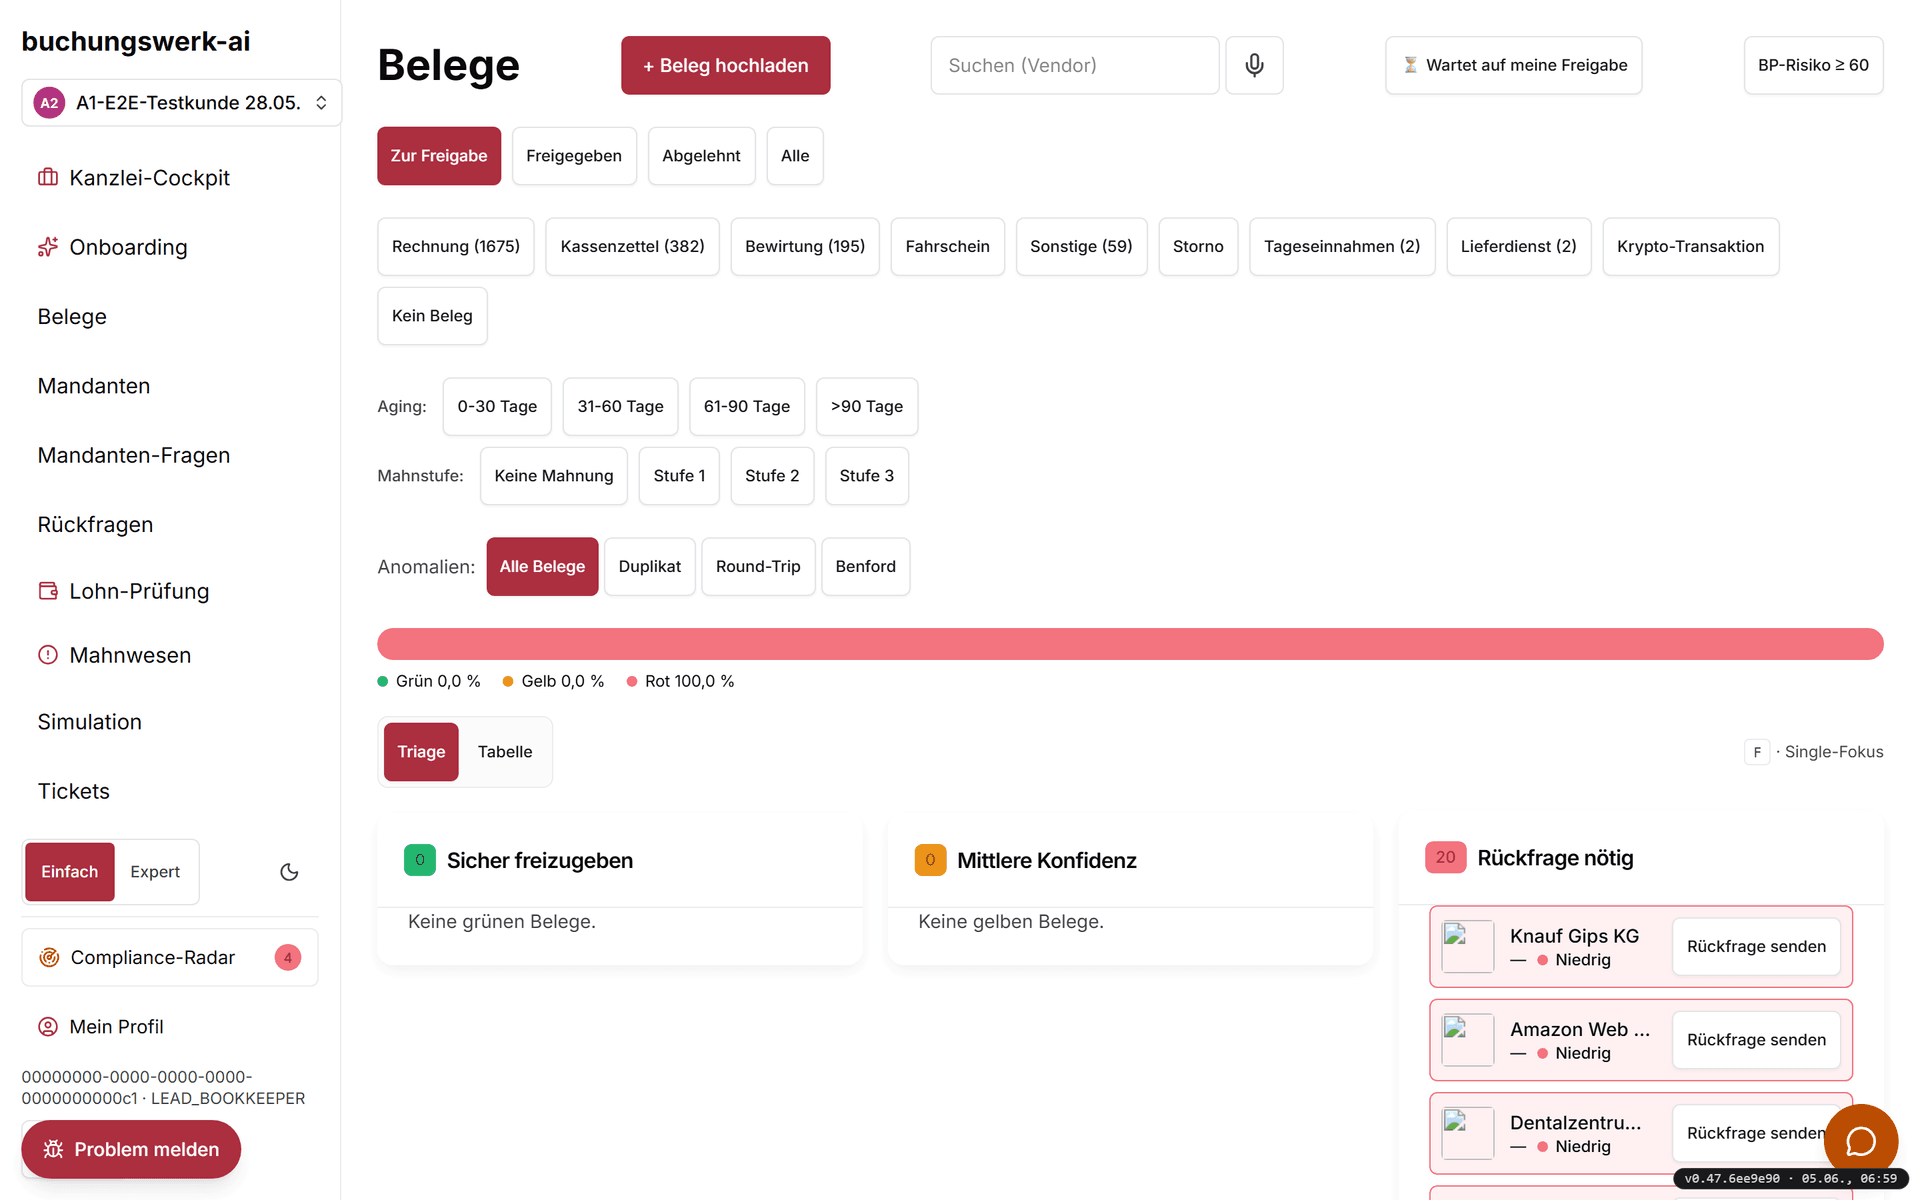This screenshot has height=1200, width=1920.
Task: Click + Beleg hochladen button
Action: pos(725,65)
